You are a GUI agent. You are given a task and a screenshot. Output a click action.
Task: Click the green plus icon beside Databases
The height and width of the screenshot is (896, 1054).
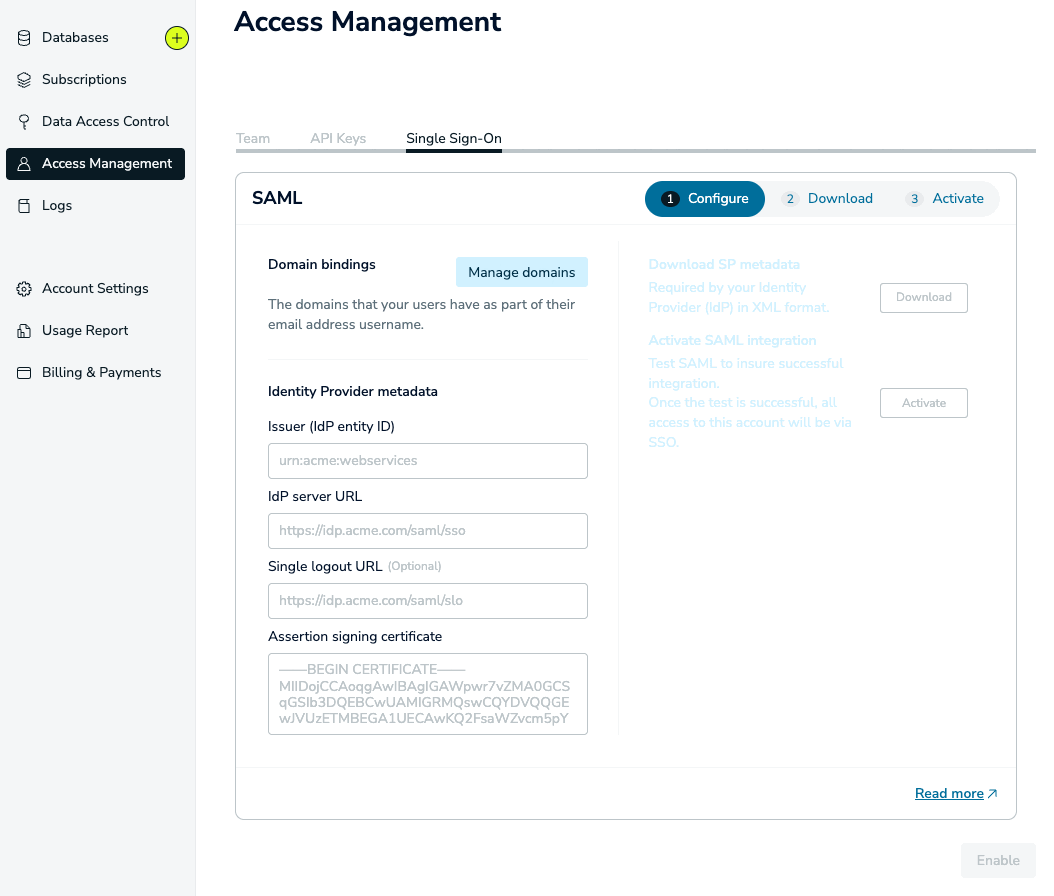tap(177, 38)
